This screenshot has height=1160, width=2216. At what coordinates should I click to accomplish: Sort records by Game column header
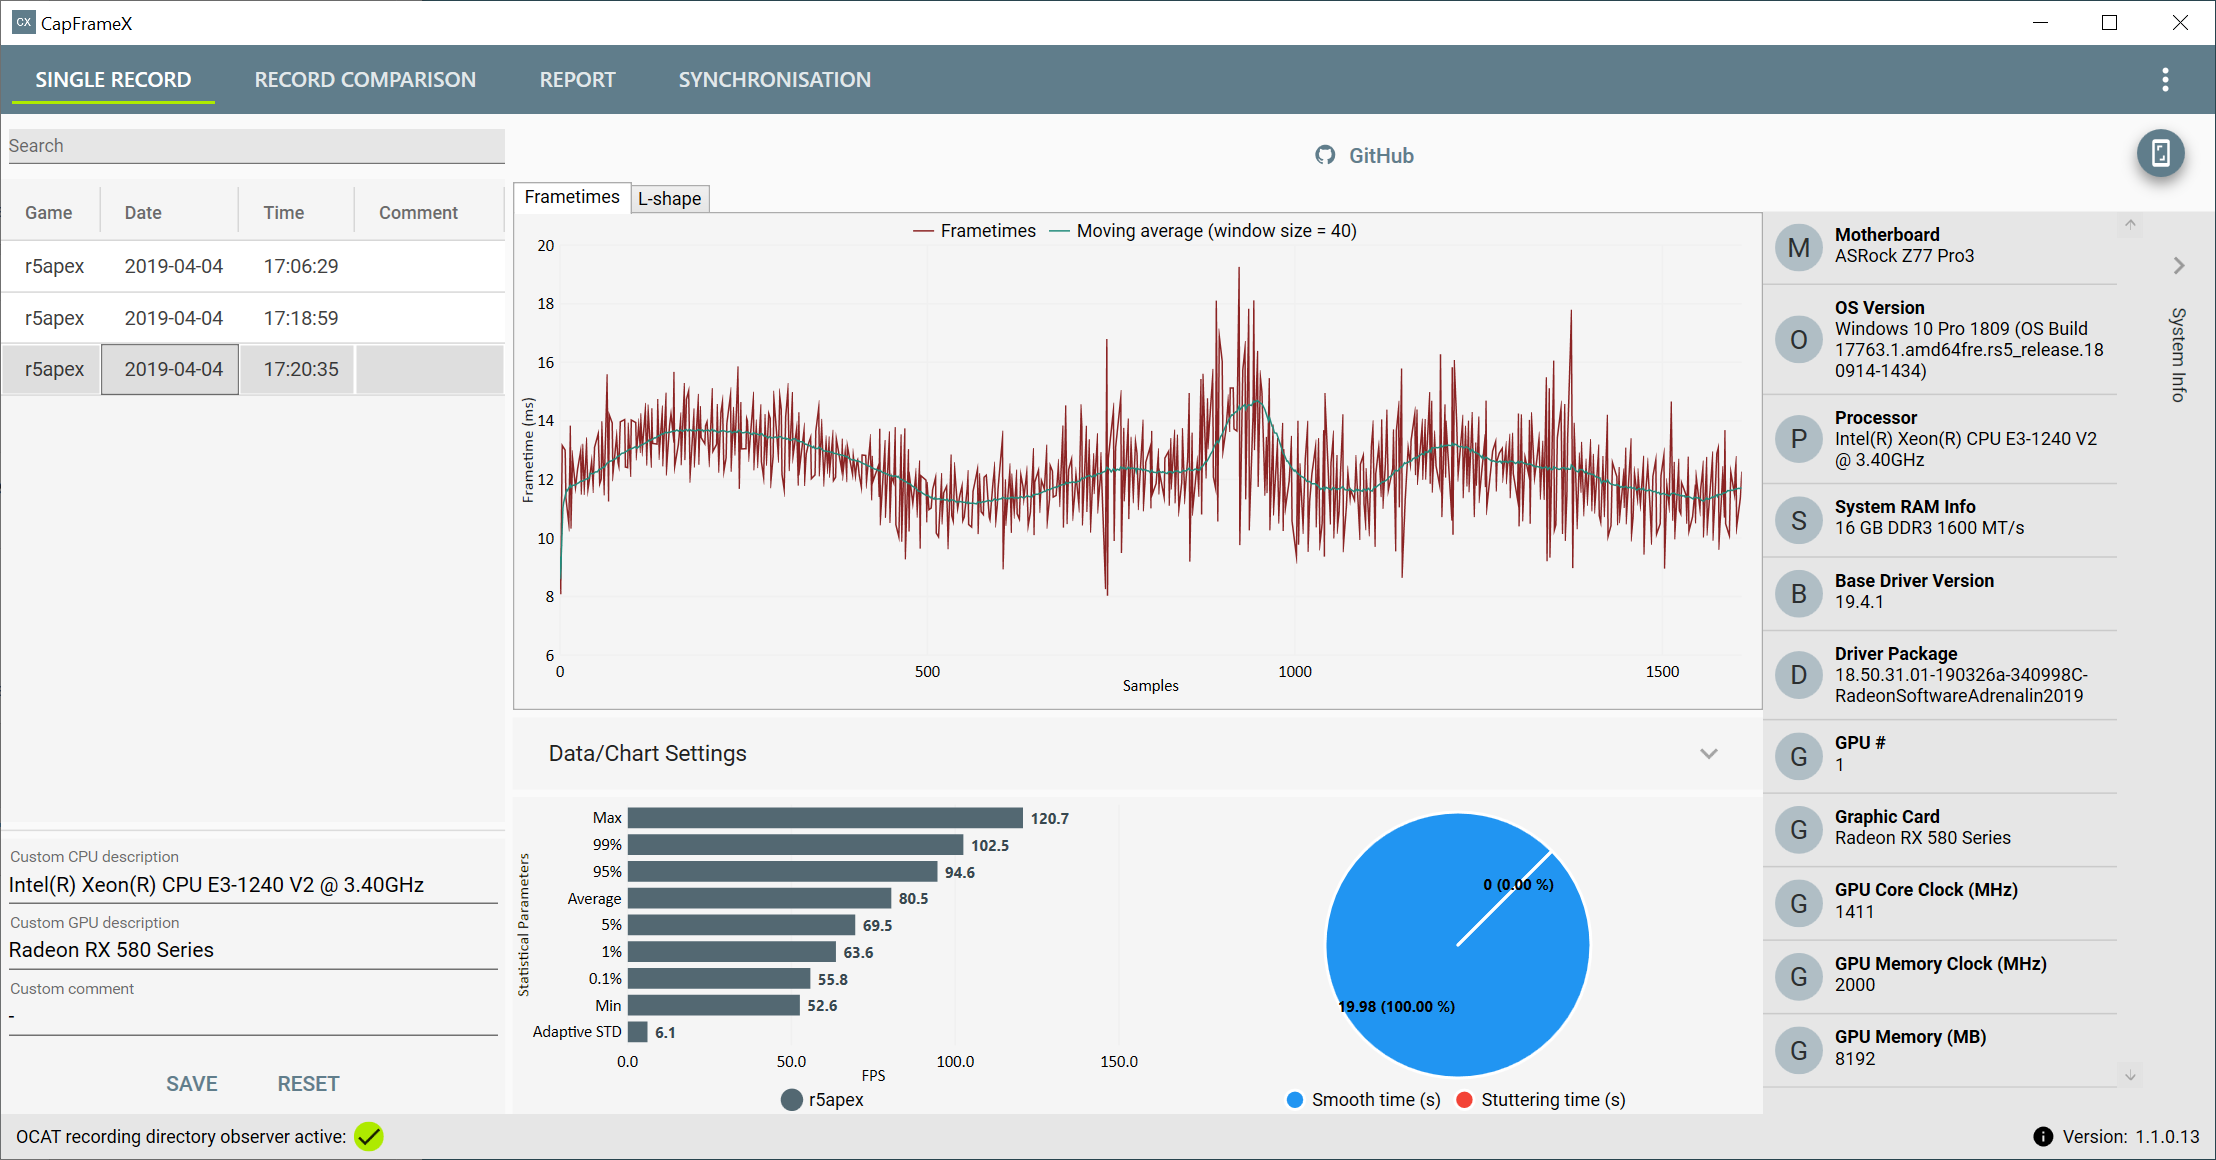click(49, 213)
